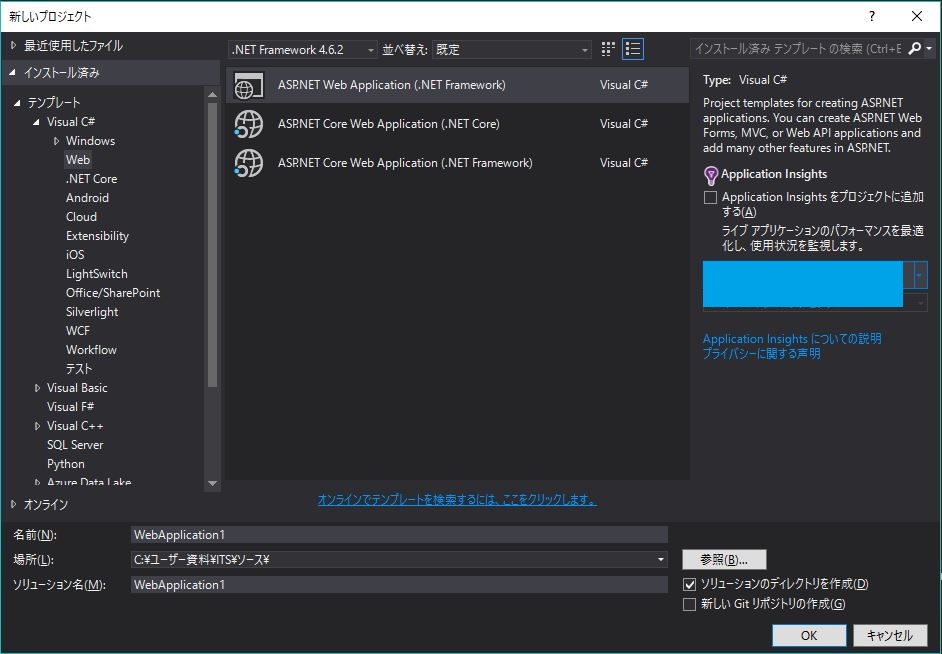
Task: Select テスト template category
Action: coord(79,369)
